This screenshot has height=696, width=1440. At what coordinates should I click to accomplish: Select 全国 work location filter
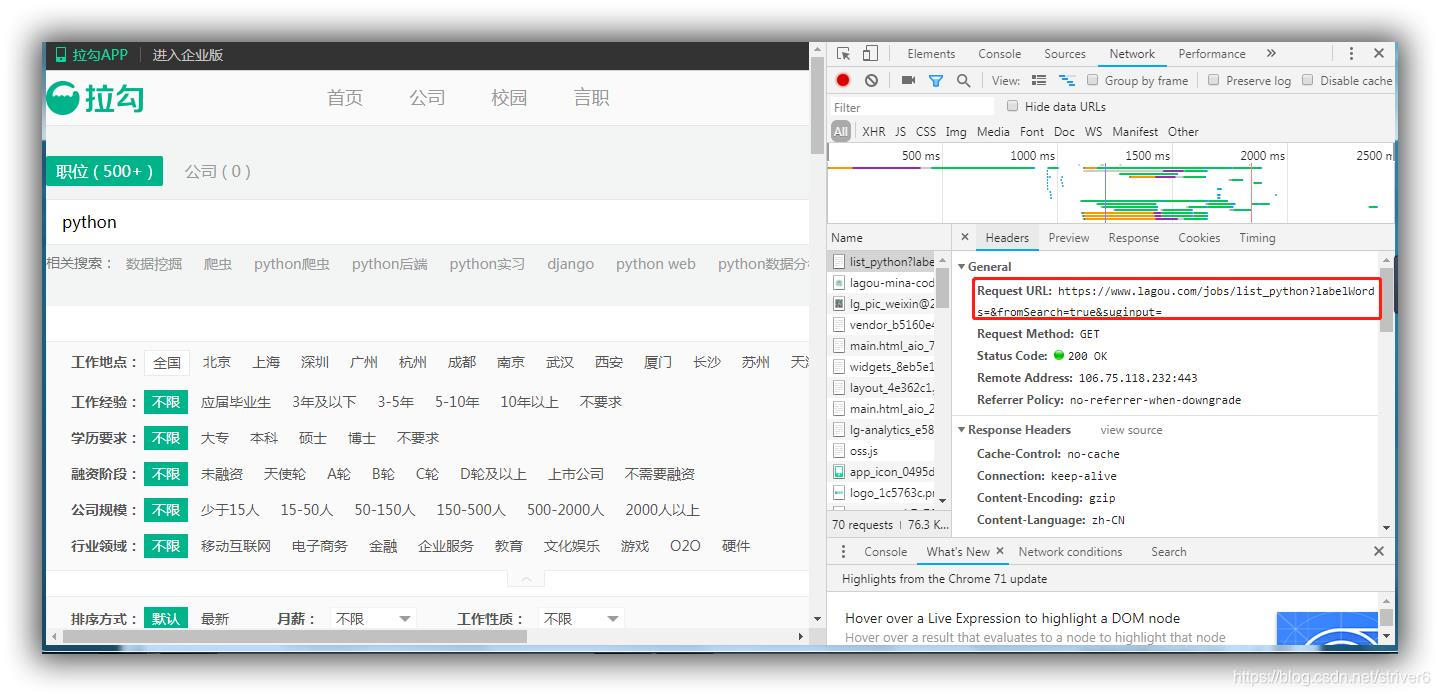[x=167, y=363]
